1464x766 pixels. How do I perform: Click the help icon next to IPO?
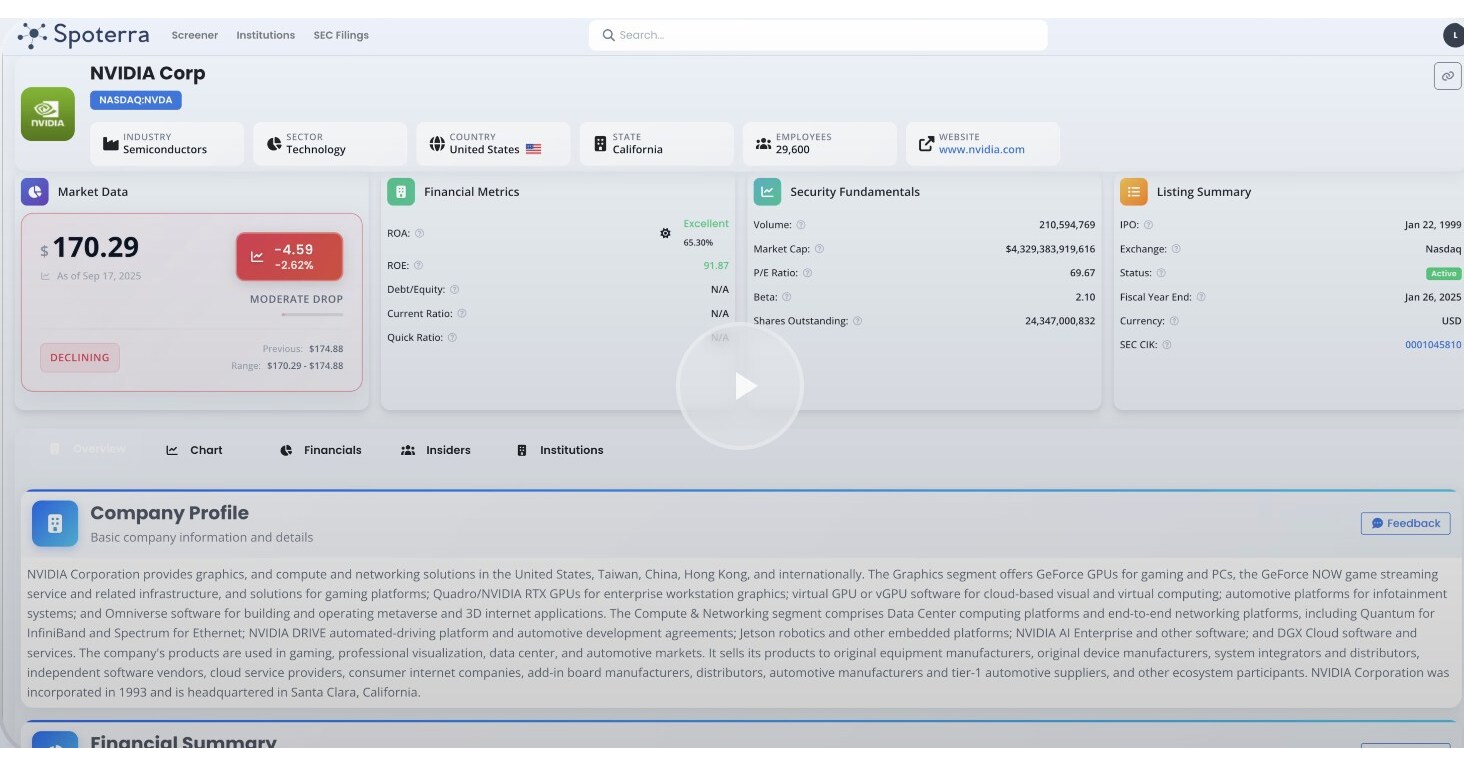coord(1148,225)
